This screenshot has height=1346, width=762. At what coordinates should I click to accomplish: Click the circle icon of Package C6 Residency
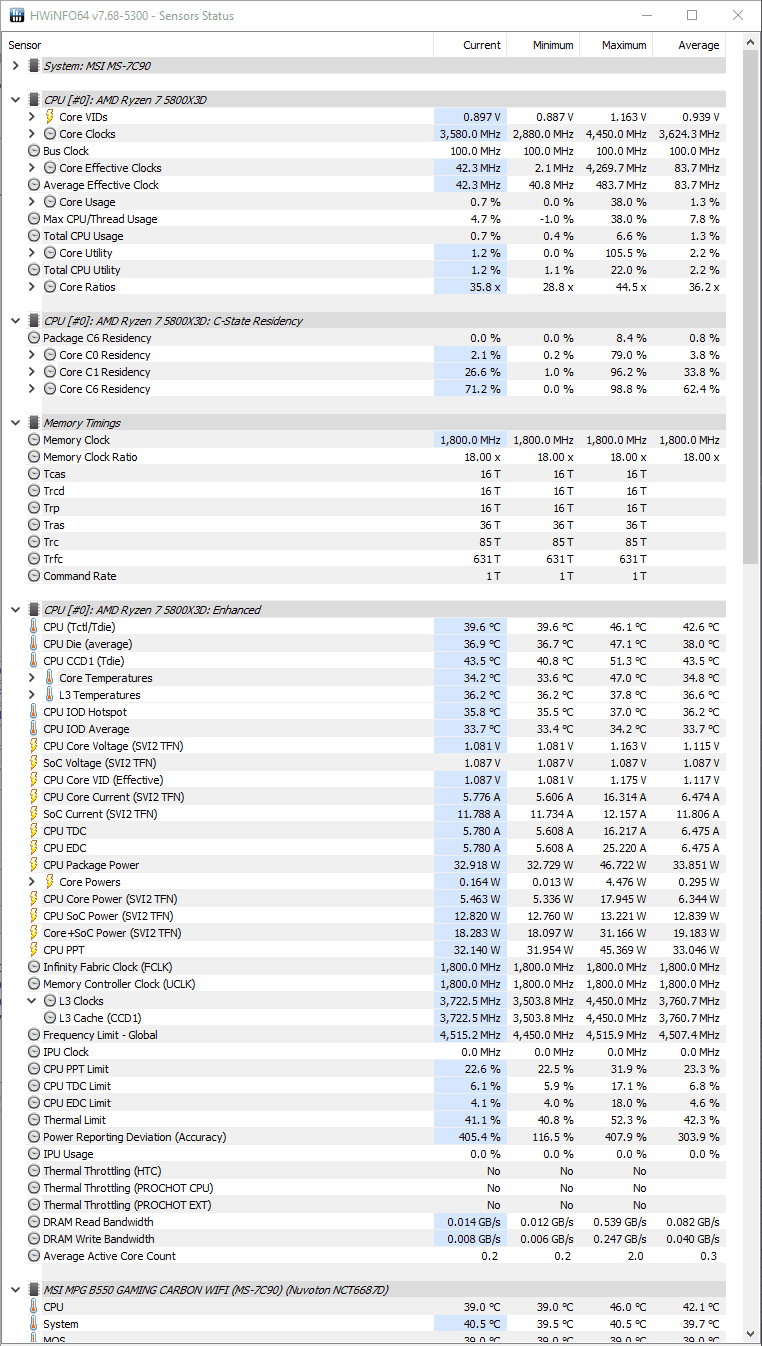pyautogui.click(x=34, y=338)
